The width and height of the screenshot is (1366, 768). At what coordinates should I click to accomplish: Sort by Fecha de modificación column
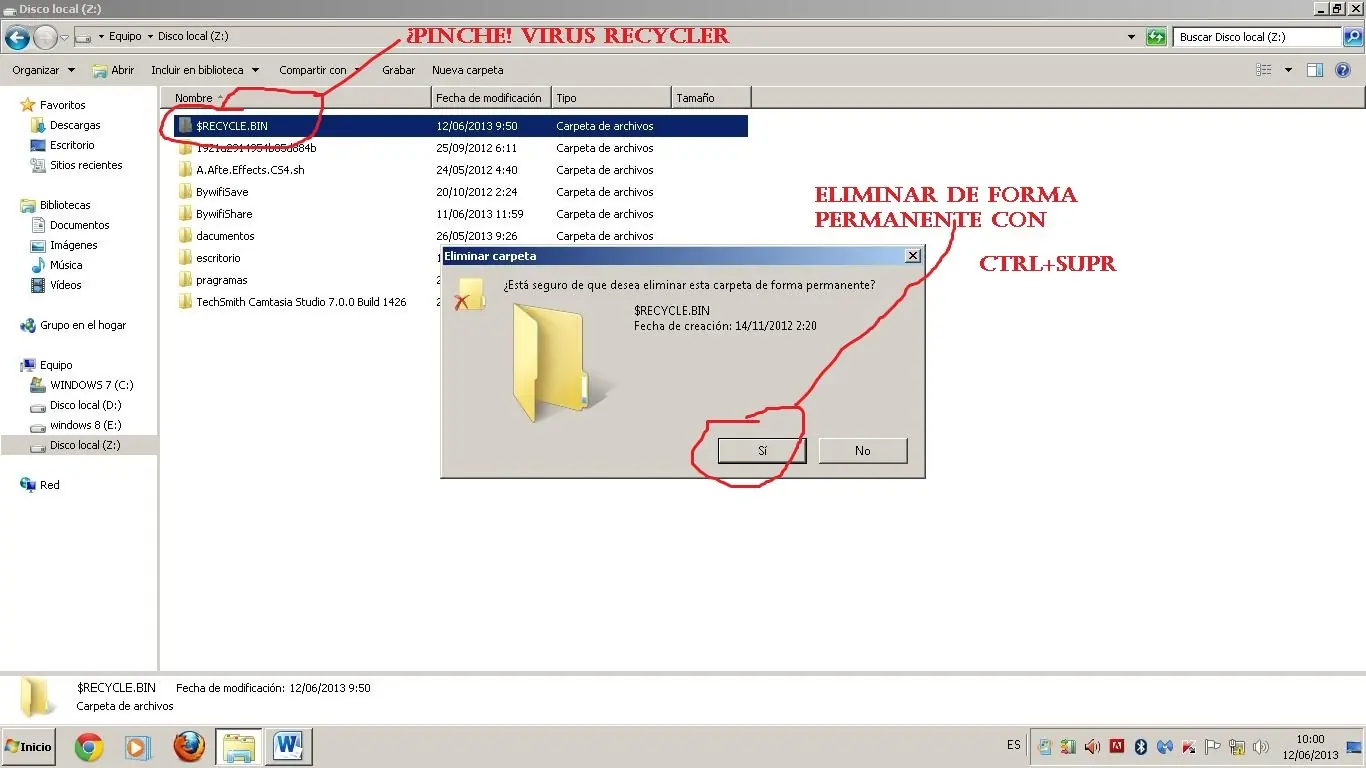click(x=491, y=97)
